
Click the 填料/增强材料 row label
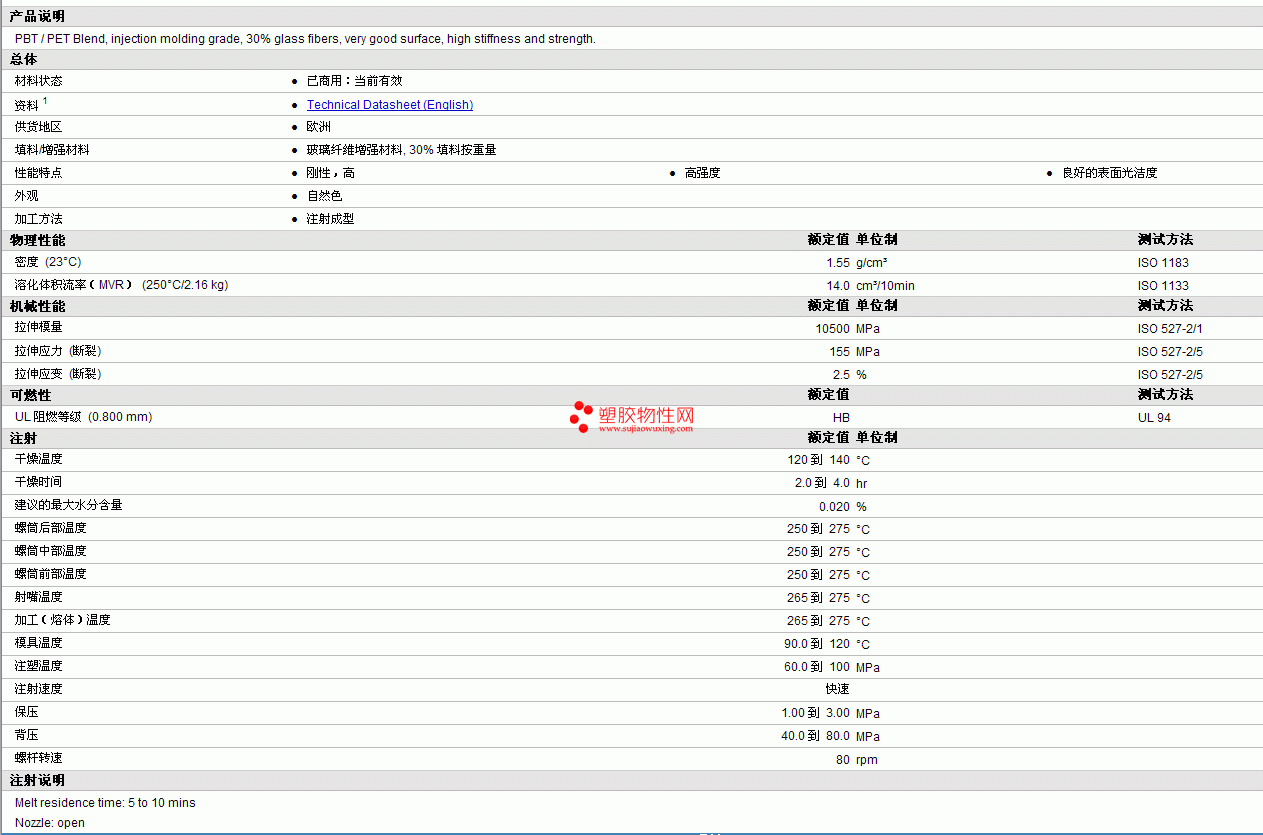click(x=52, y=150)
